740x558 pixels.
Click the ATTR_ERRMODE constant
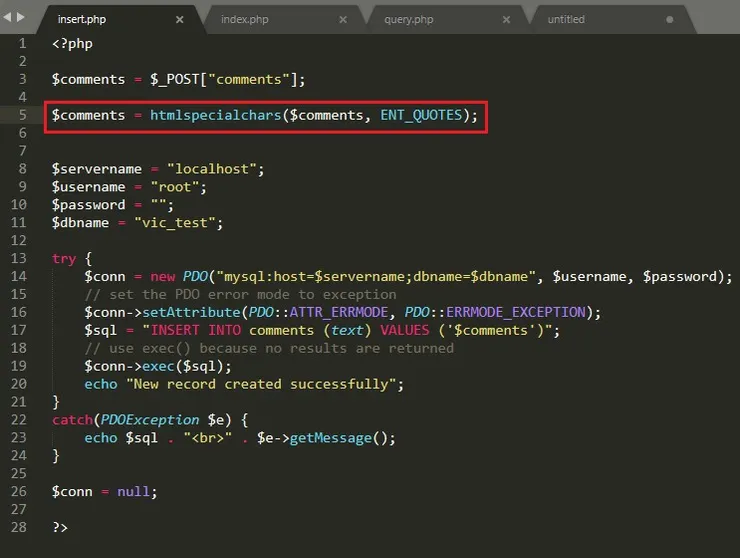coord(339,313)
